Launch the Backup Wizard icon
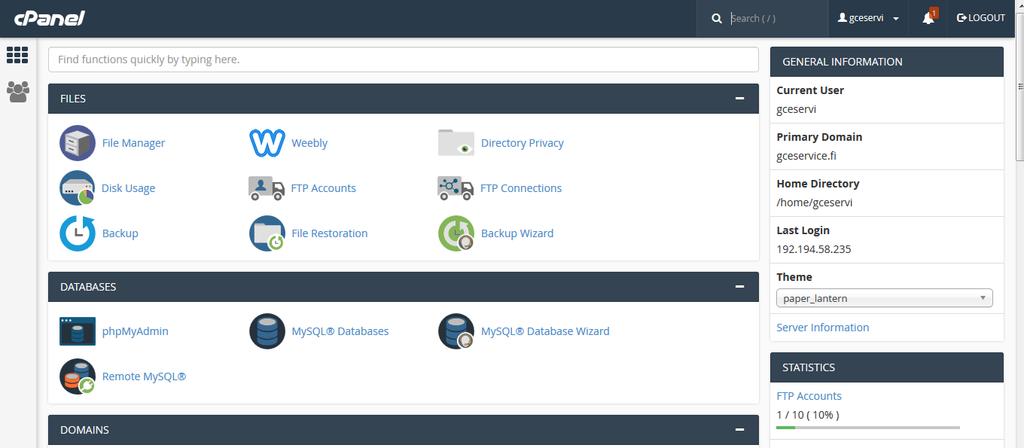The image size is (1024, 448). point(456,233)
